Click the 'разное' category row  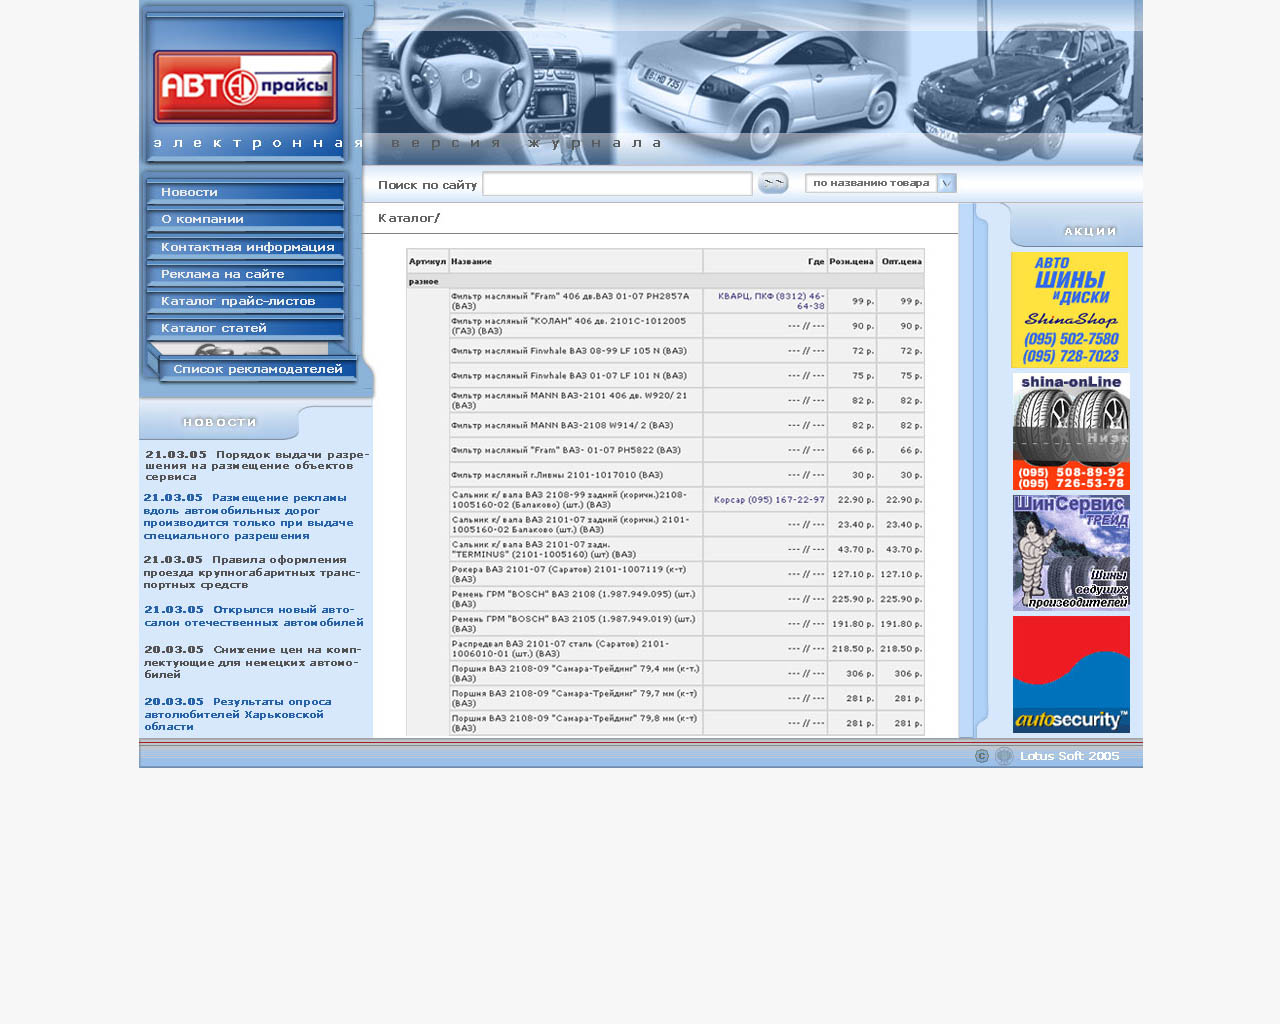665,282
